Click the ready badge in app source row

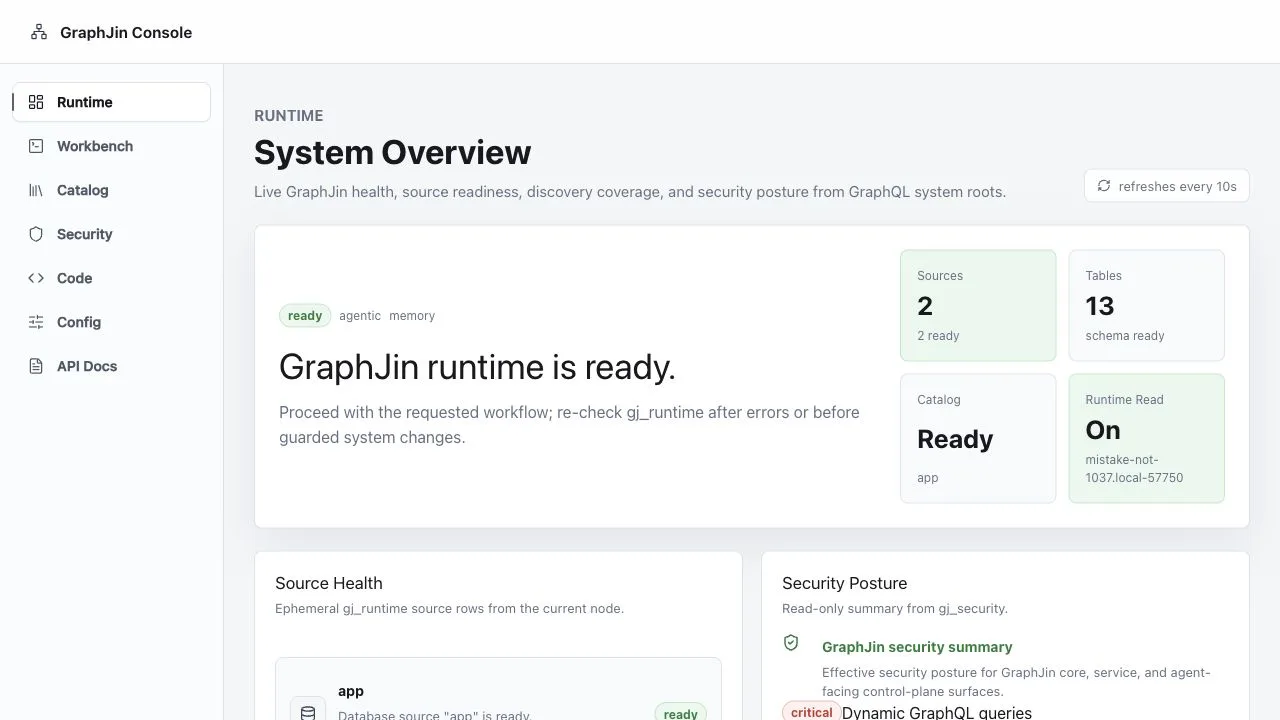pos(681,713)
